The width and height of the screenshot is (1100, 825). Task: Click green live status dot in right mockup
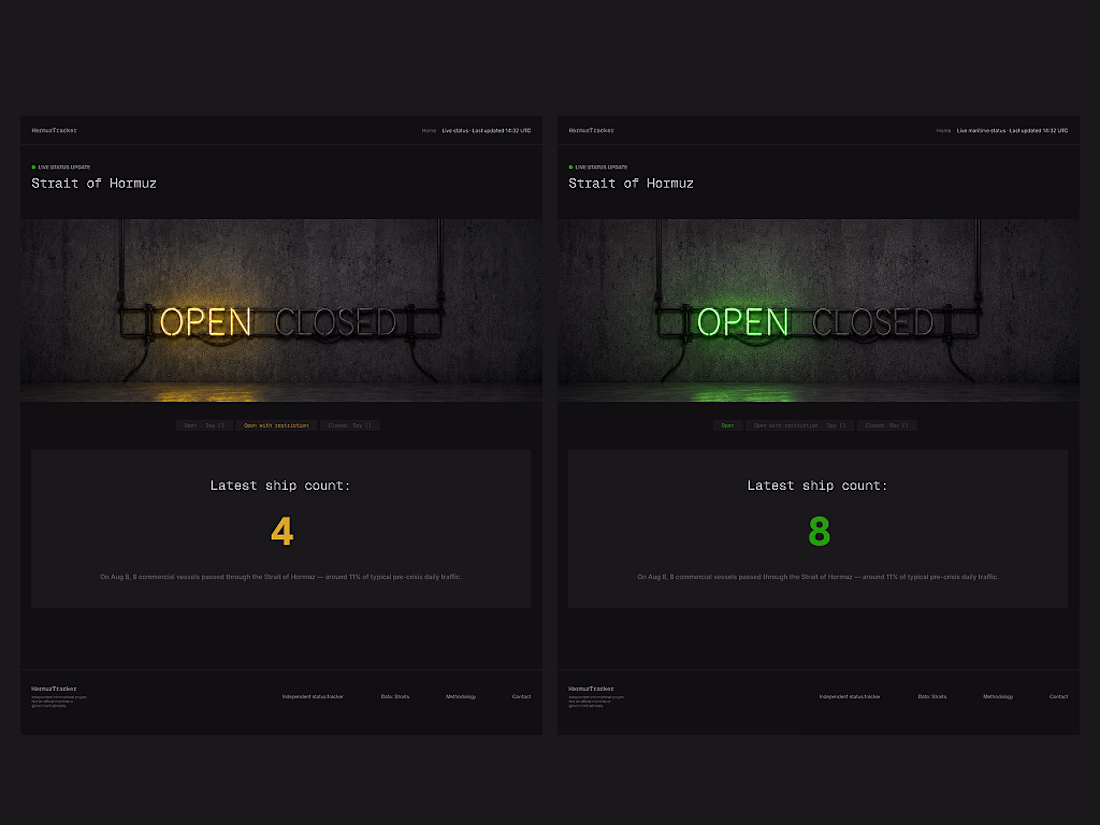click(571, 167)
